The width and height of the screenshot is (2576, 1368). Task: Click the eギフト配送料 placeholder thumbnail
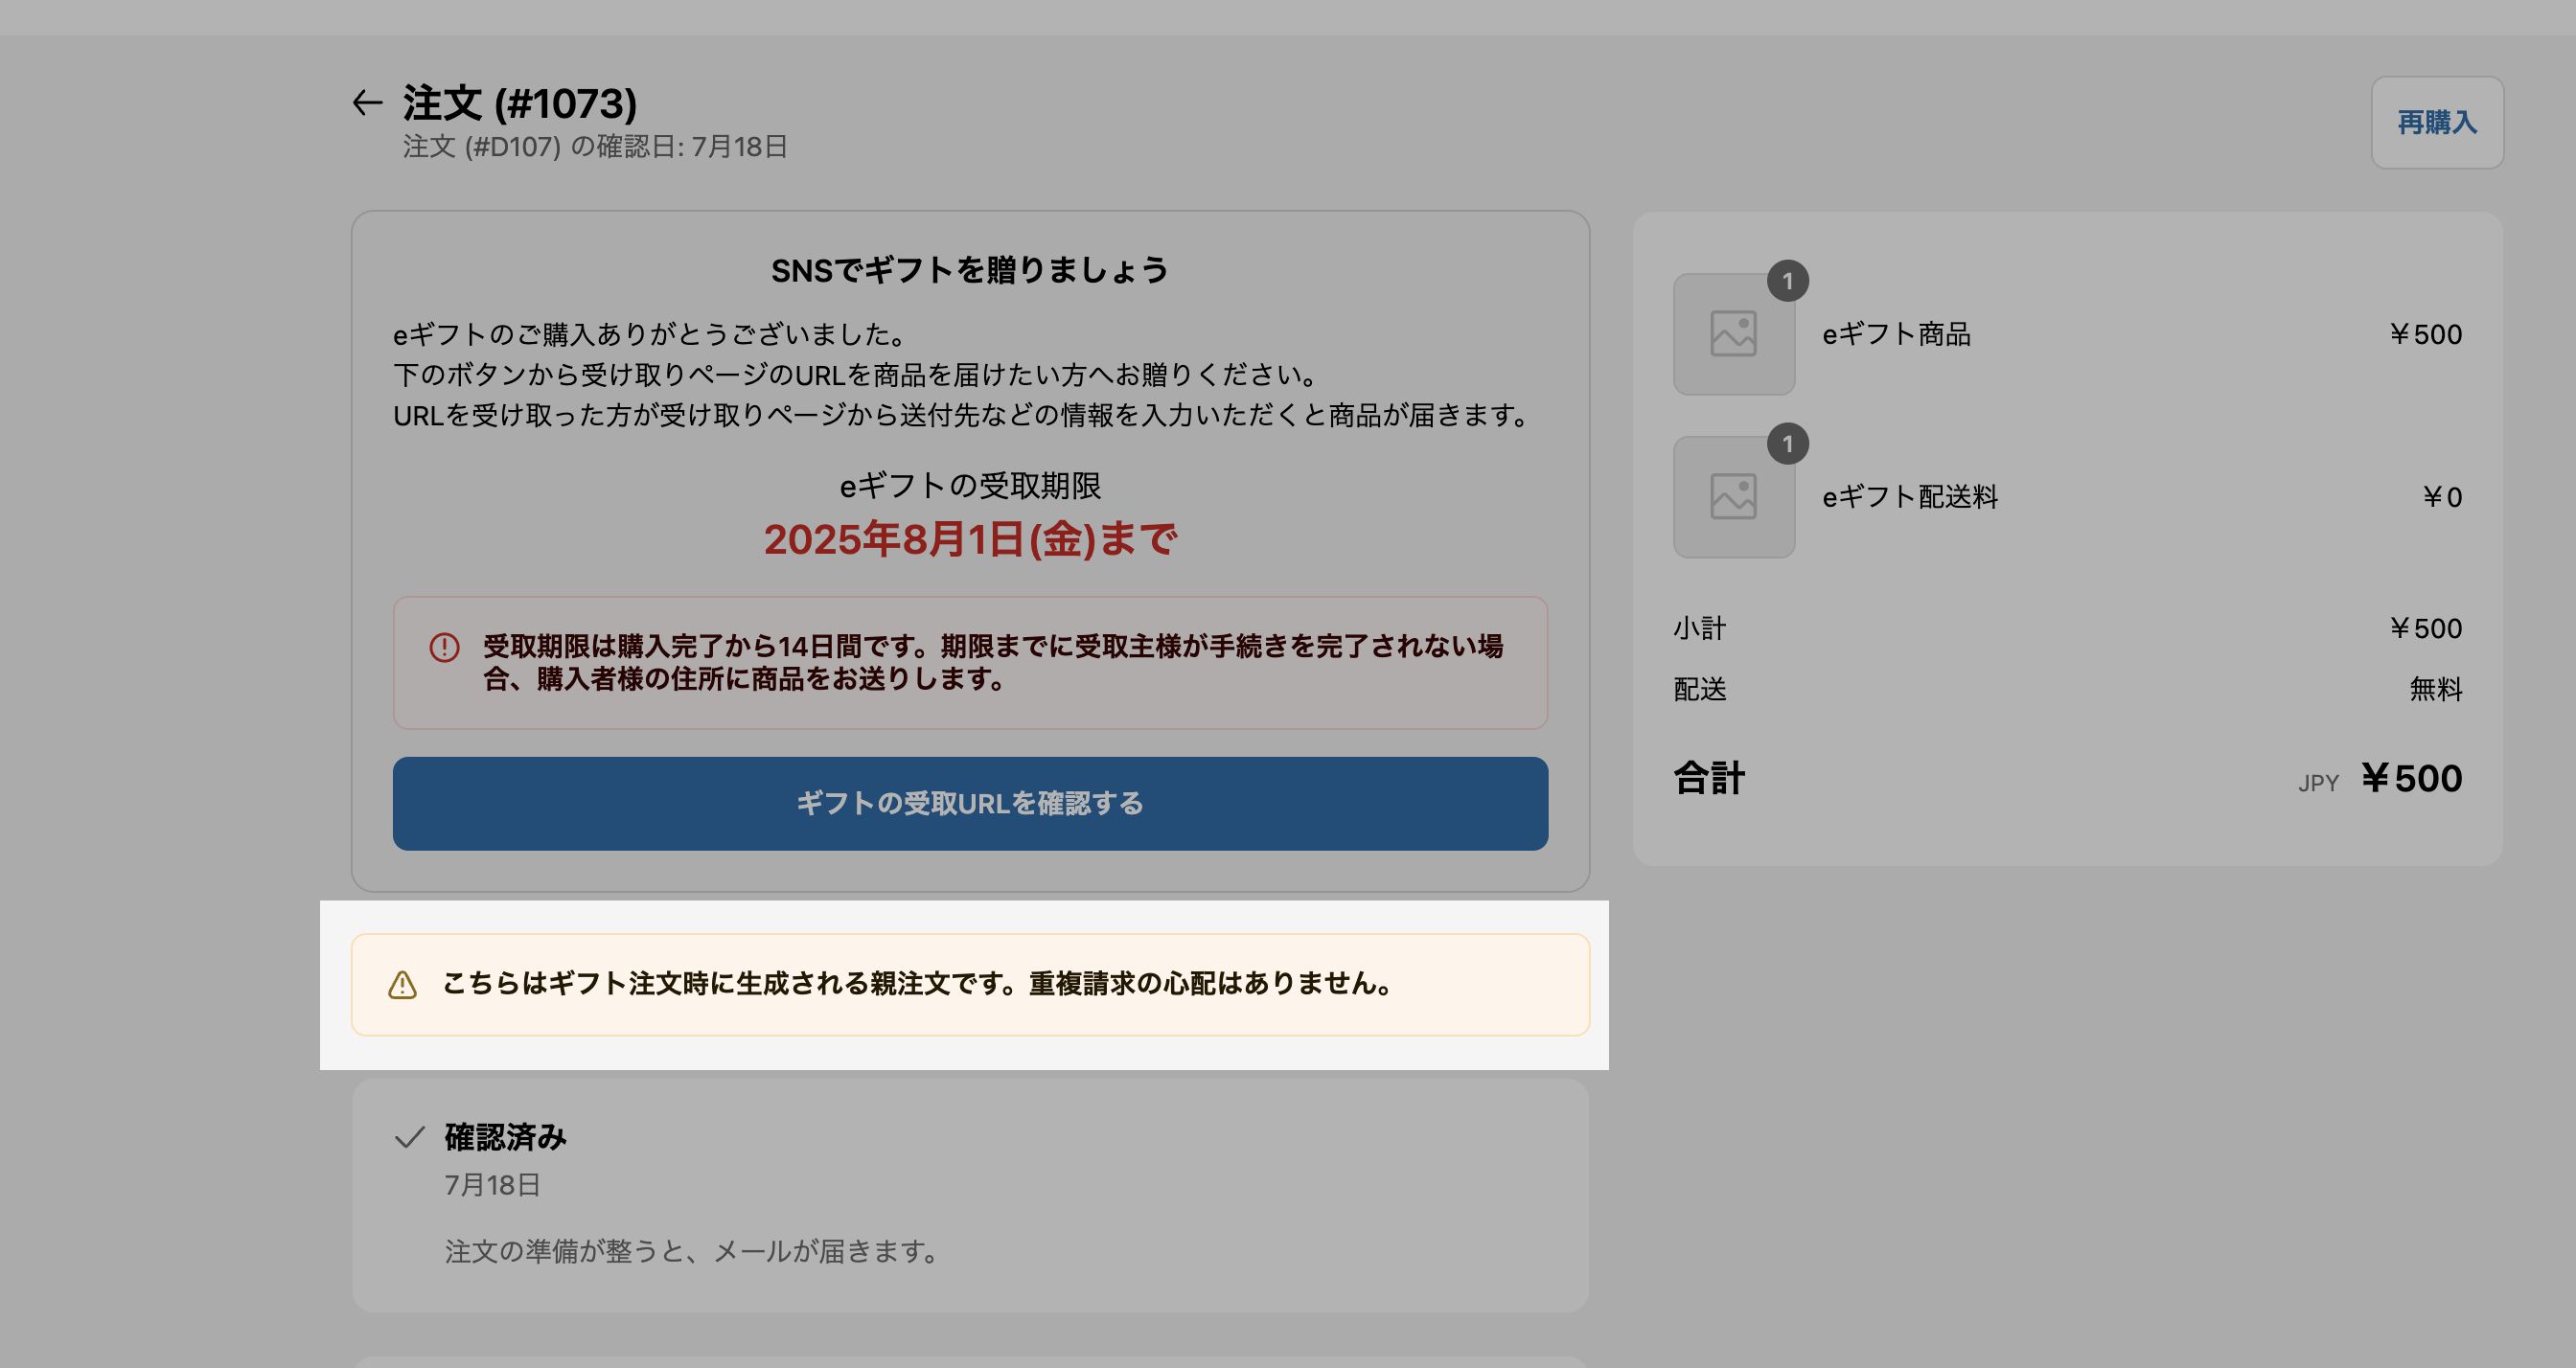[1733, 497]
